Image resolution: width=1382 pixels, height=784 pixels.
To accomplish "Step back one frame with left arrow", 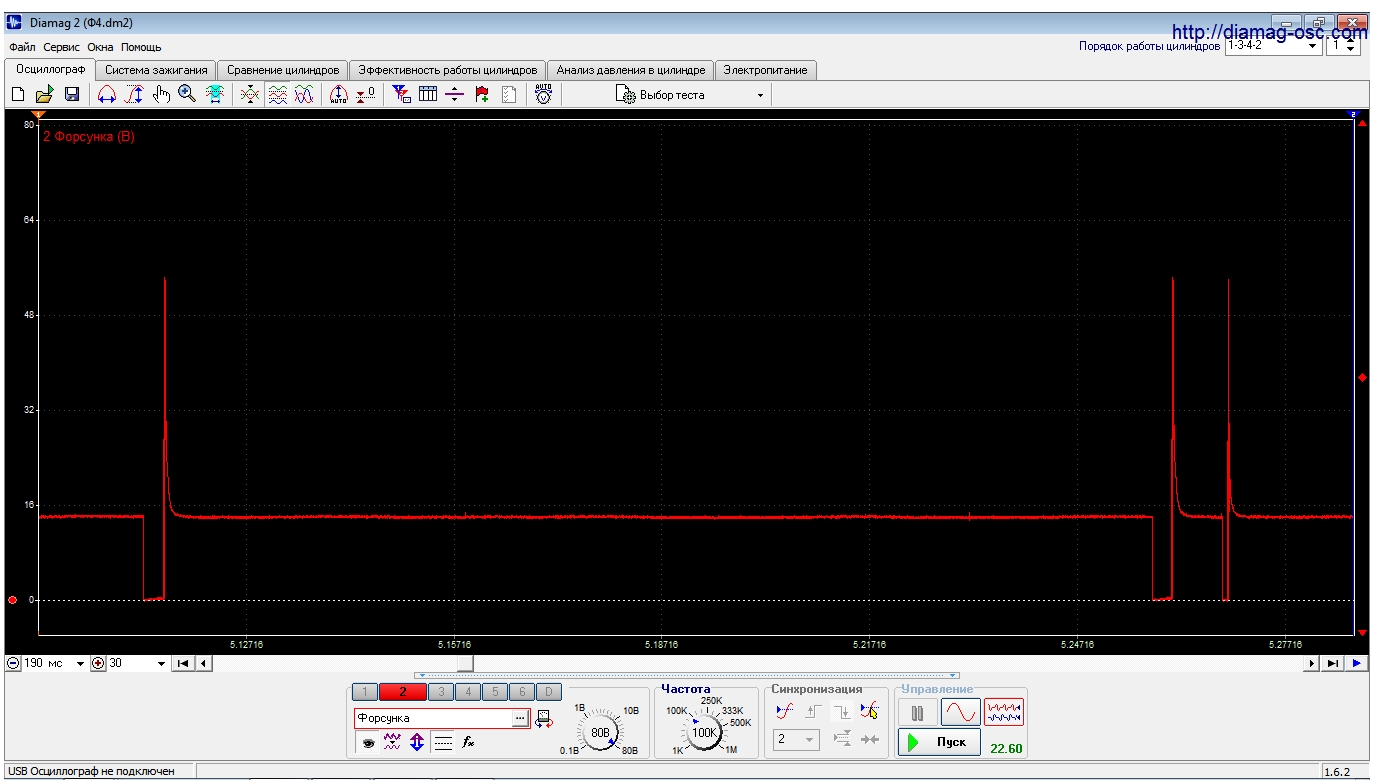I will 203,663.
